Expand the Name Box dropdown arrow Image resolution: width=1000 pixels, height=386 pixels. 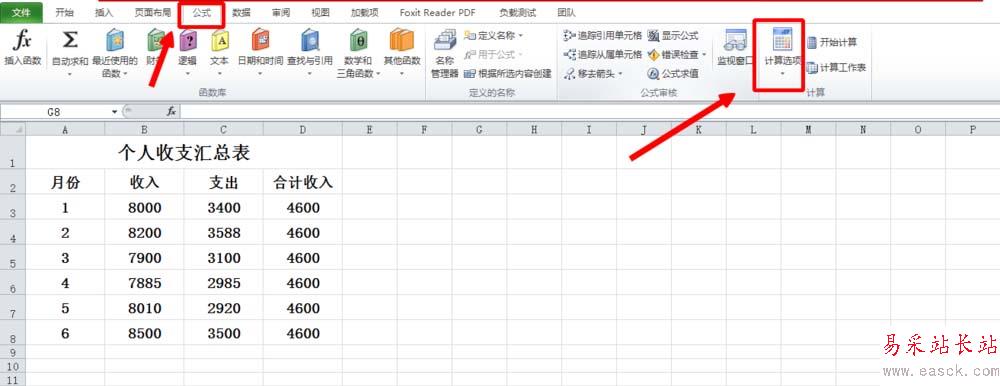point(115,112)
